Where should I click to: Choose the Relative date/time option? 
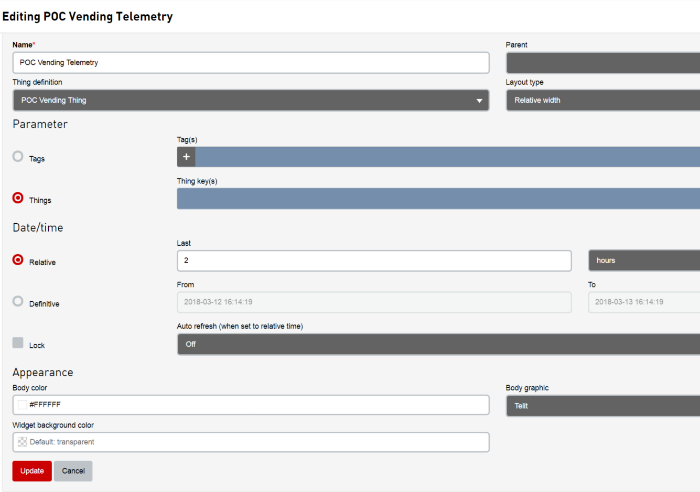pos(18,259)
